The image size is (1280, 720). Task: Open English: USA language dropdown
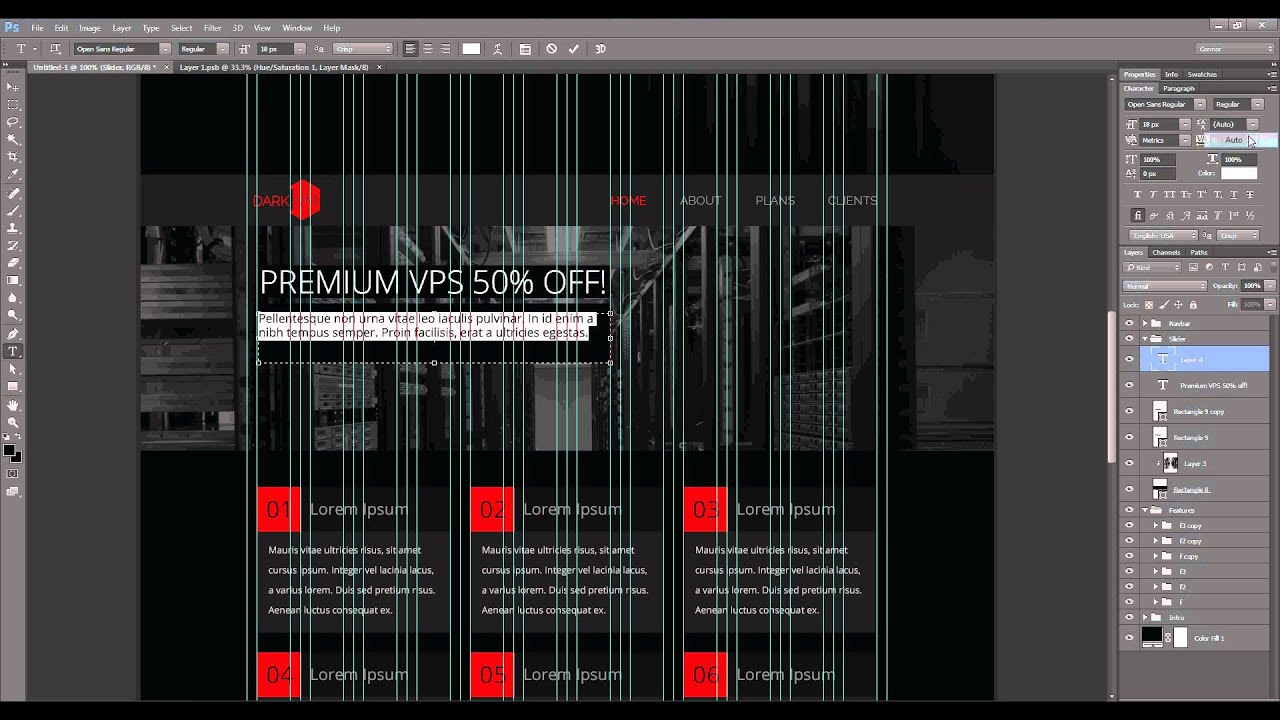click(x=1163, y=235)
